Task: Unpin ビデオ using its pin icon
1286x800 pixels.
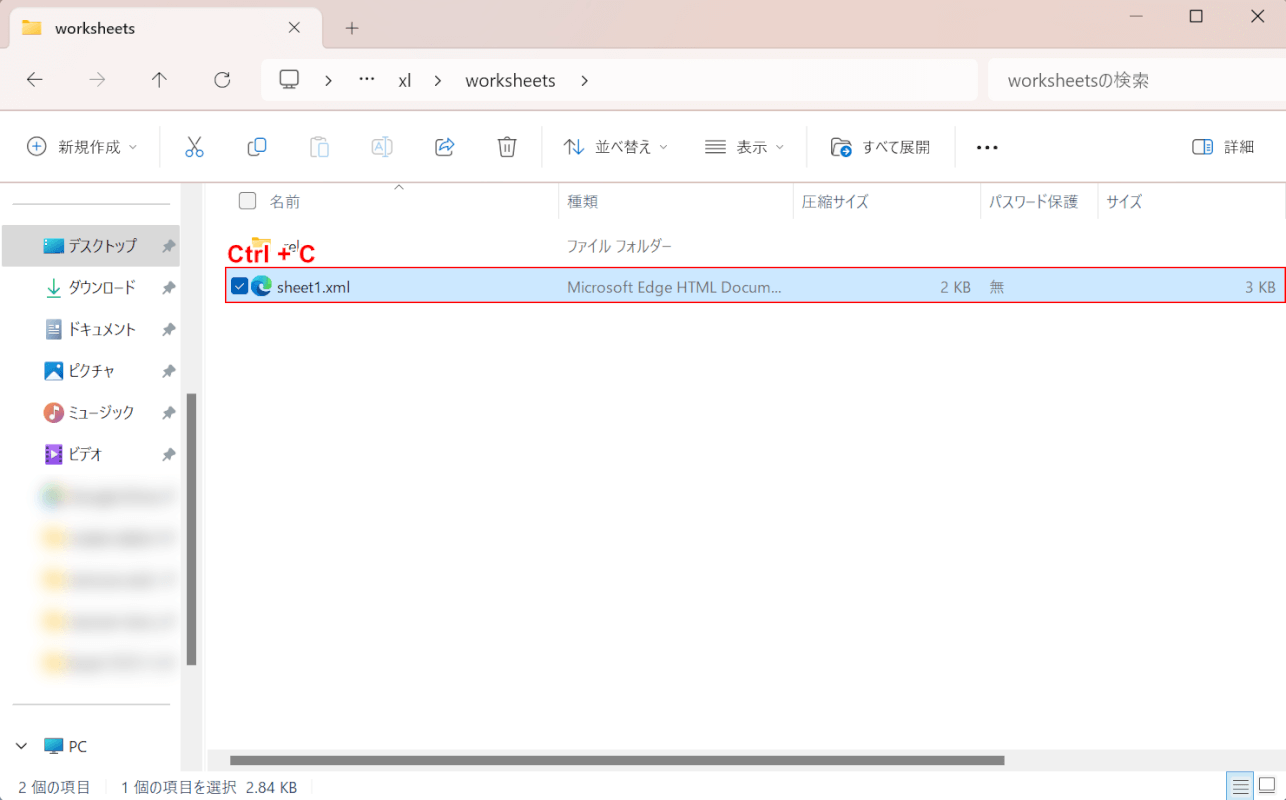Action: click(x=168, y=454)
